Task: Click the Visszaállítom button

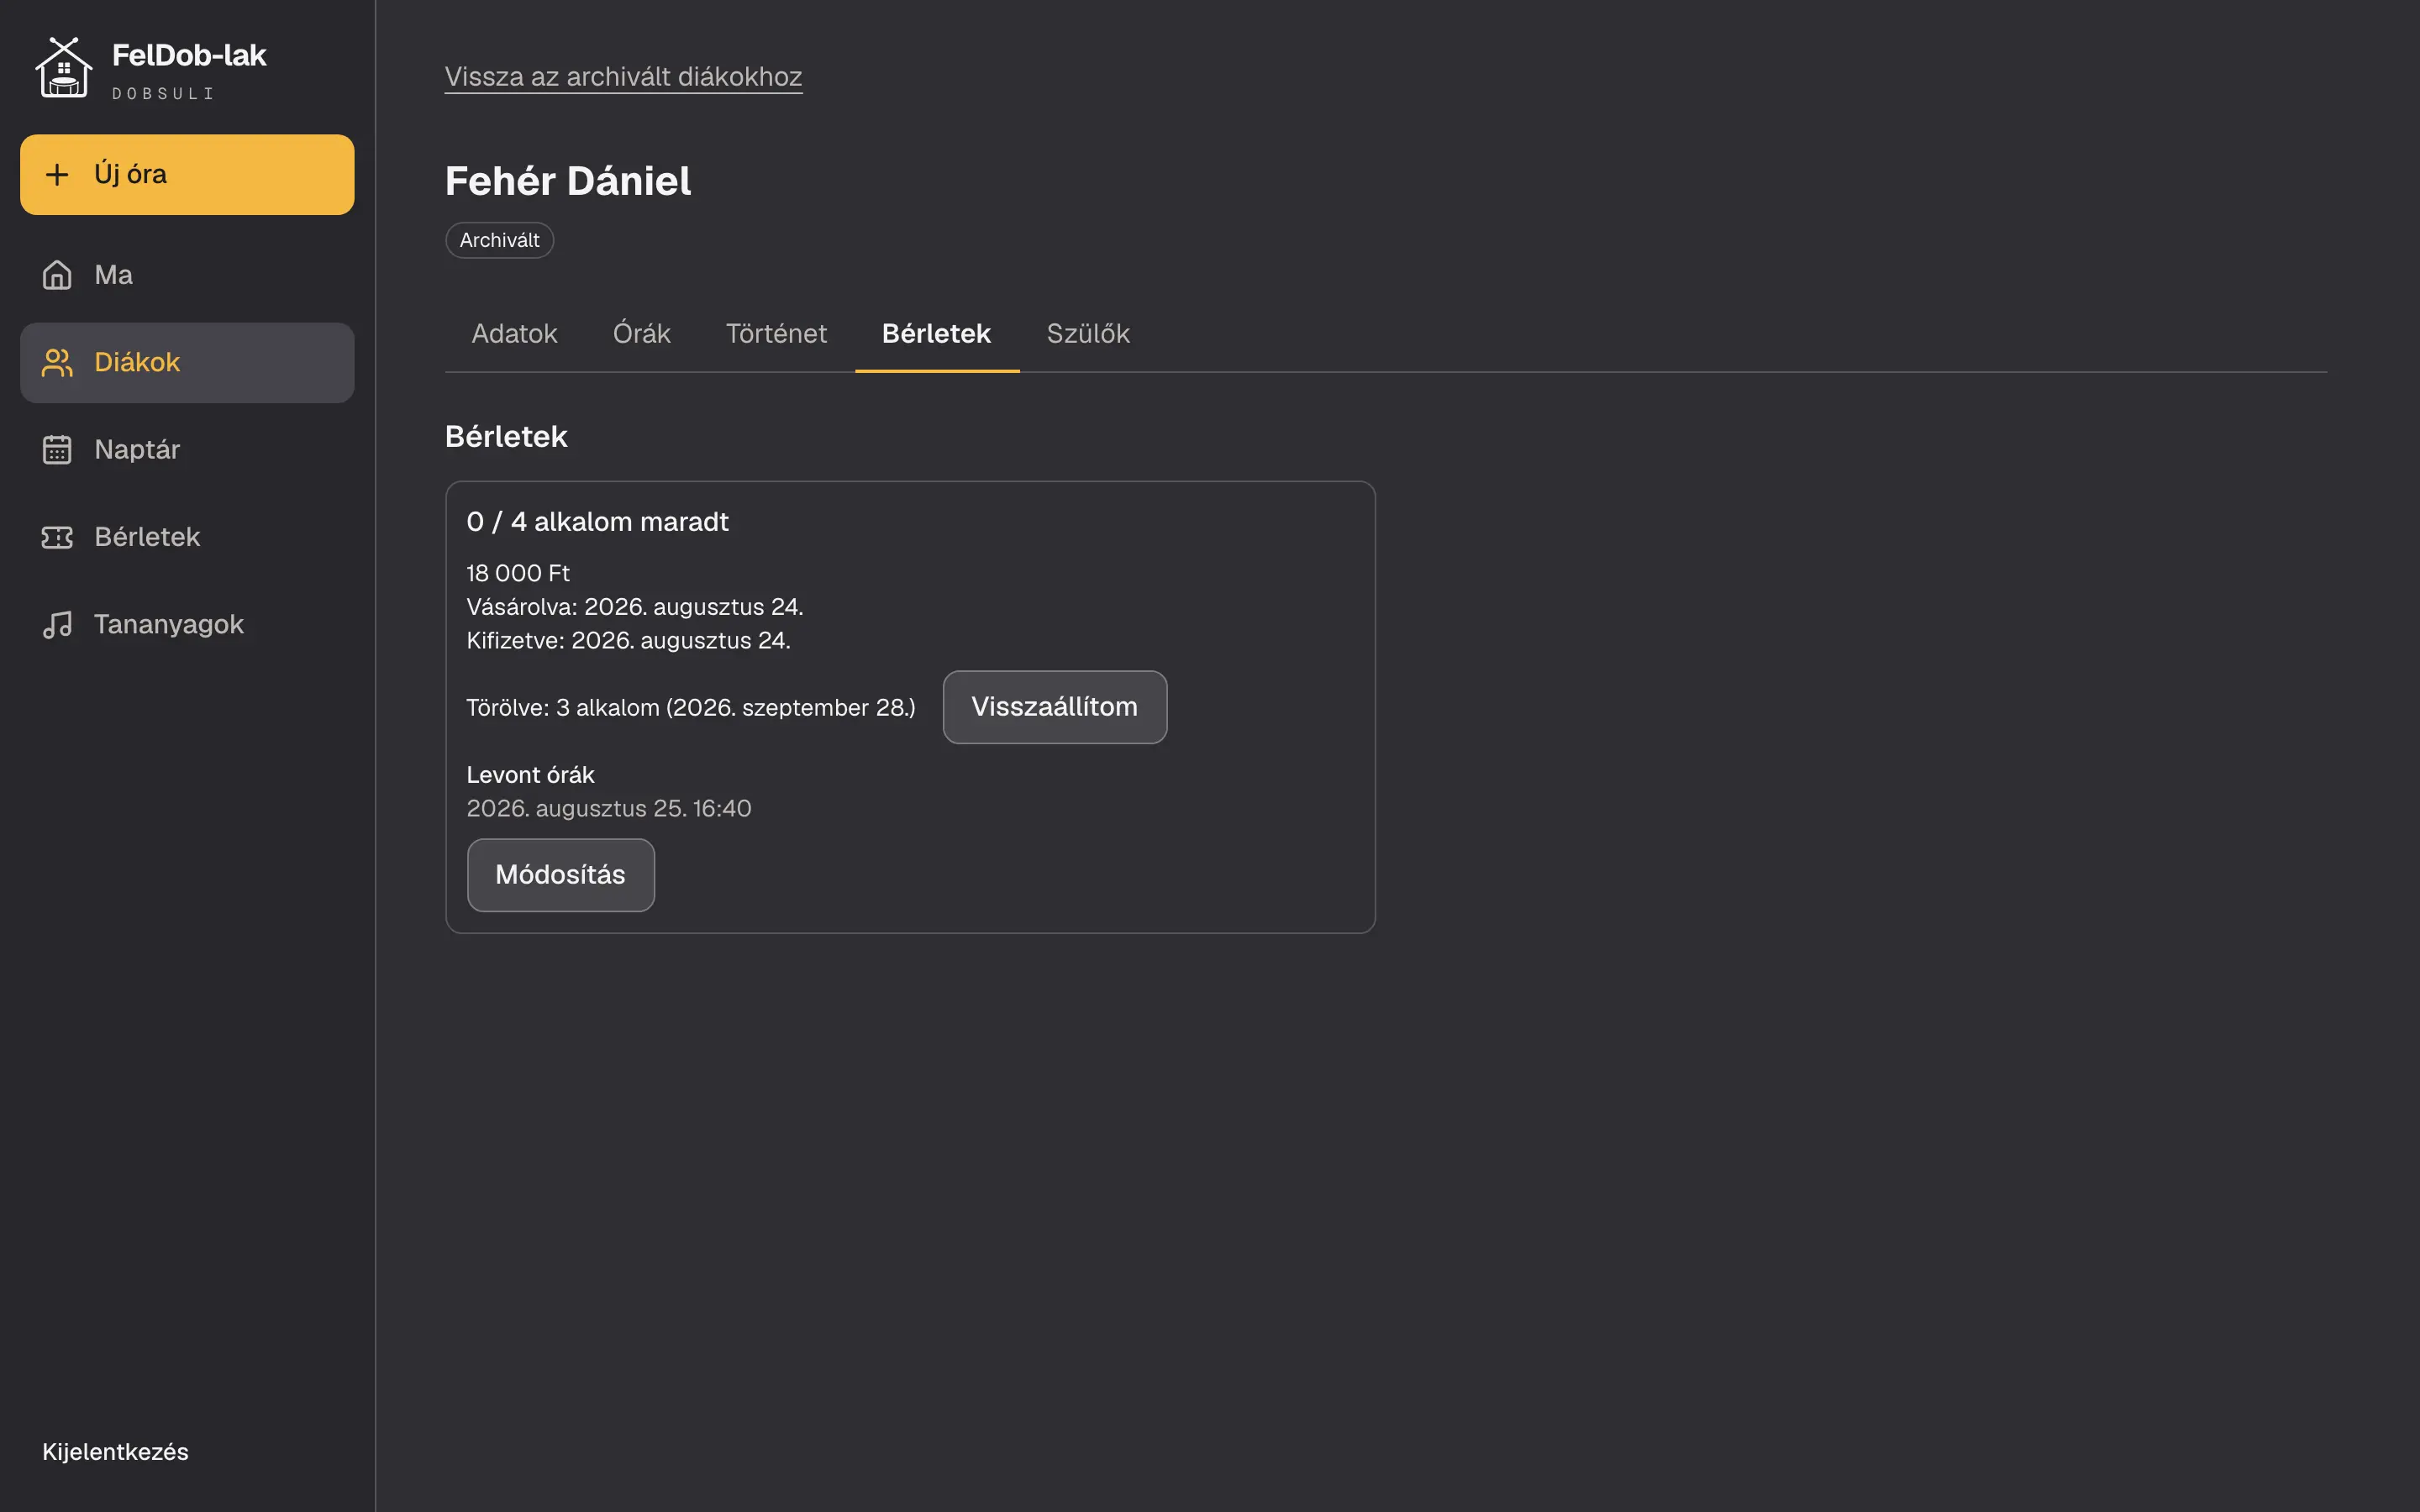Action: click(1054, 707)
